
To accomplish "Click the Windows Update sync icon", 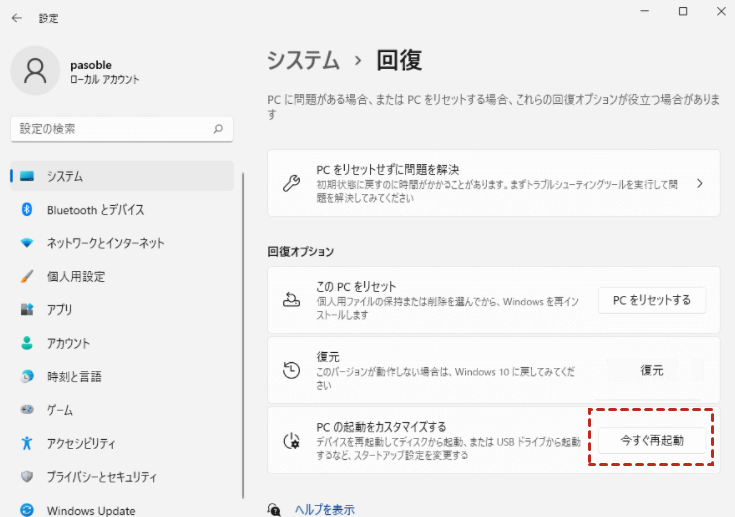I will 27,510.
